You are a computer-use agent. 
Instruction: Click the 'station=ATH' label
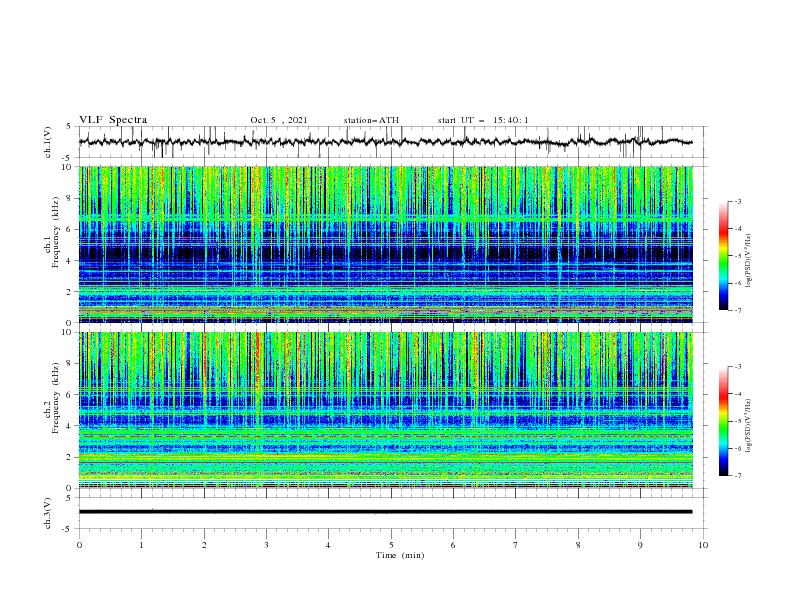pos(371,120)
